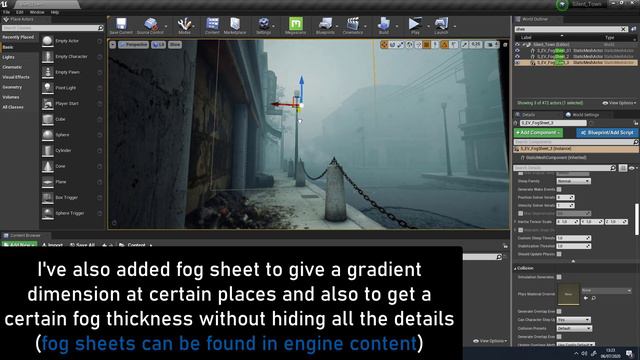This screenshot has width=640, height=360.
Task: Open the Window menu
Action: 37,12
